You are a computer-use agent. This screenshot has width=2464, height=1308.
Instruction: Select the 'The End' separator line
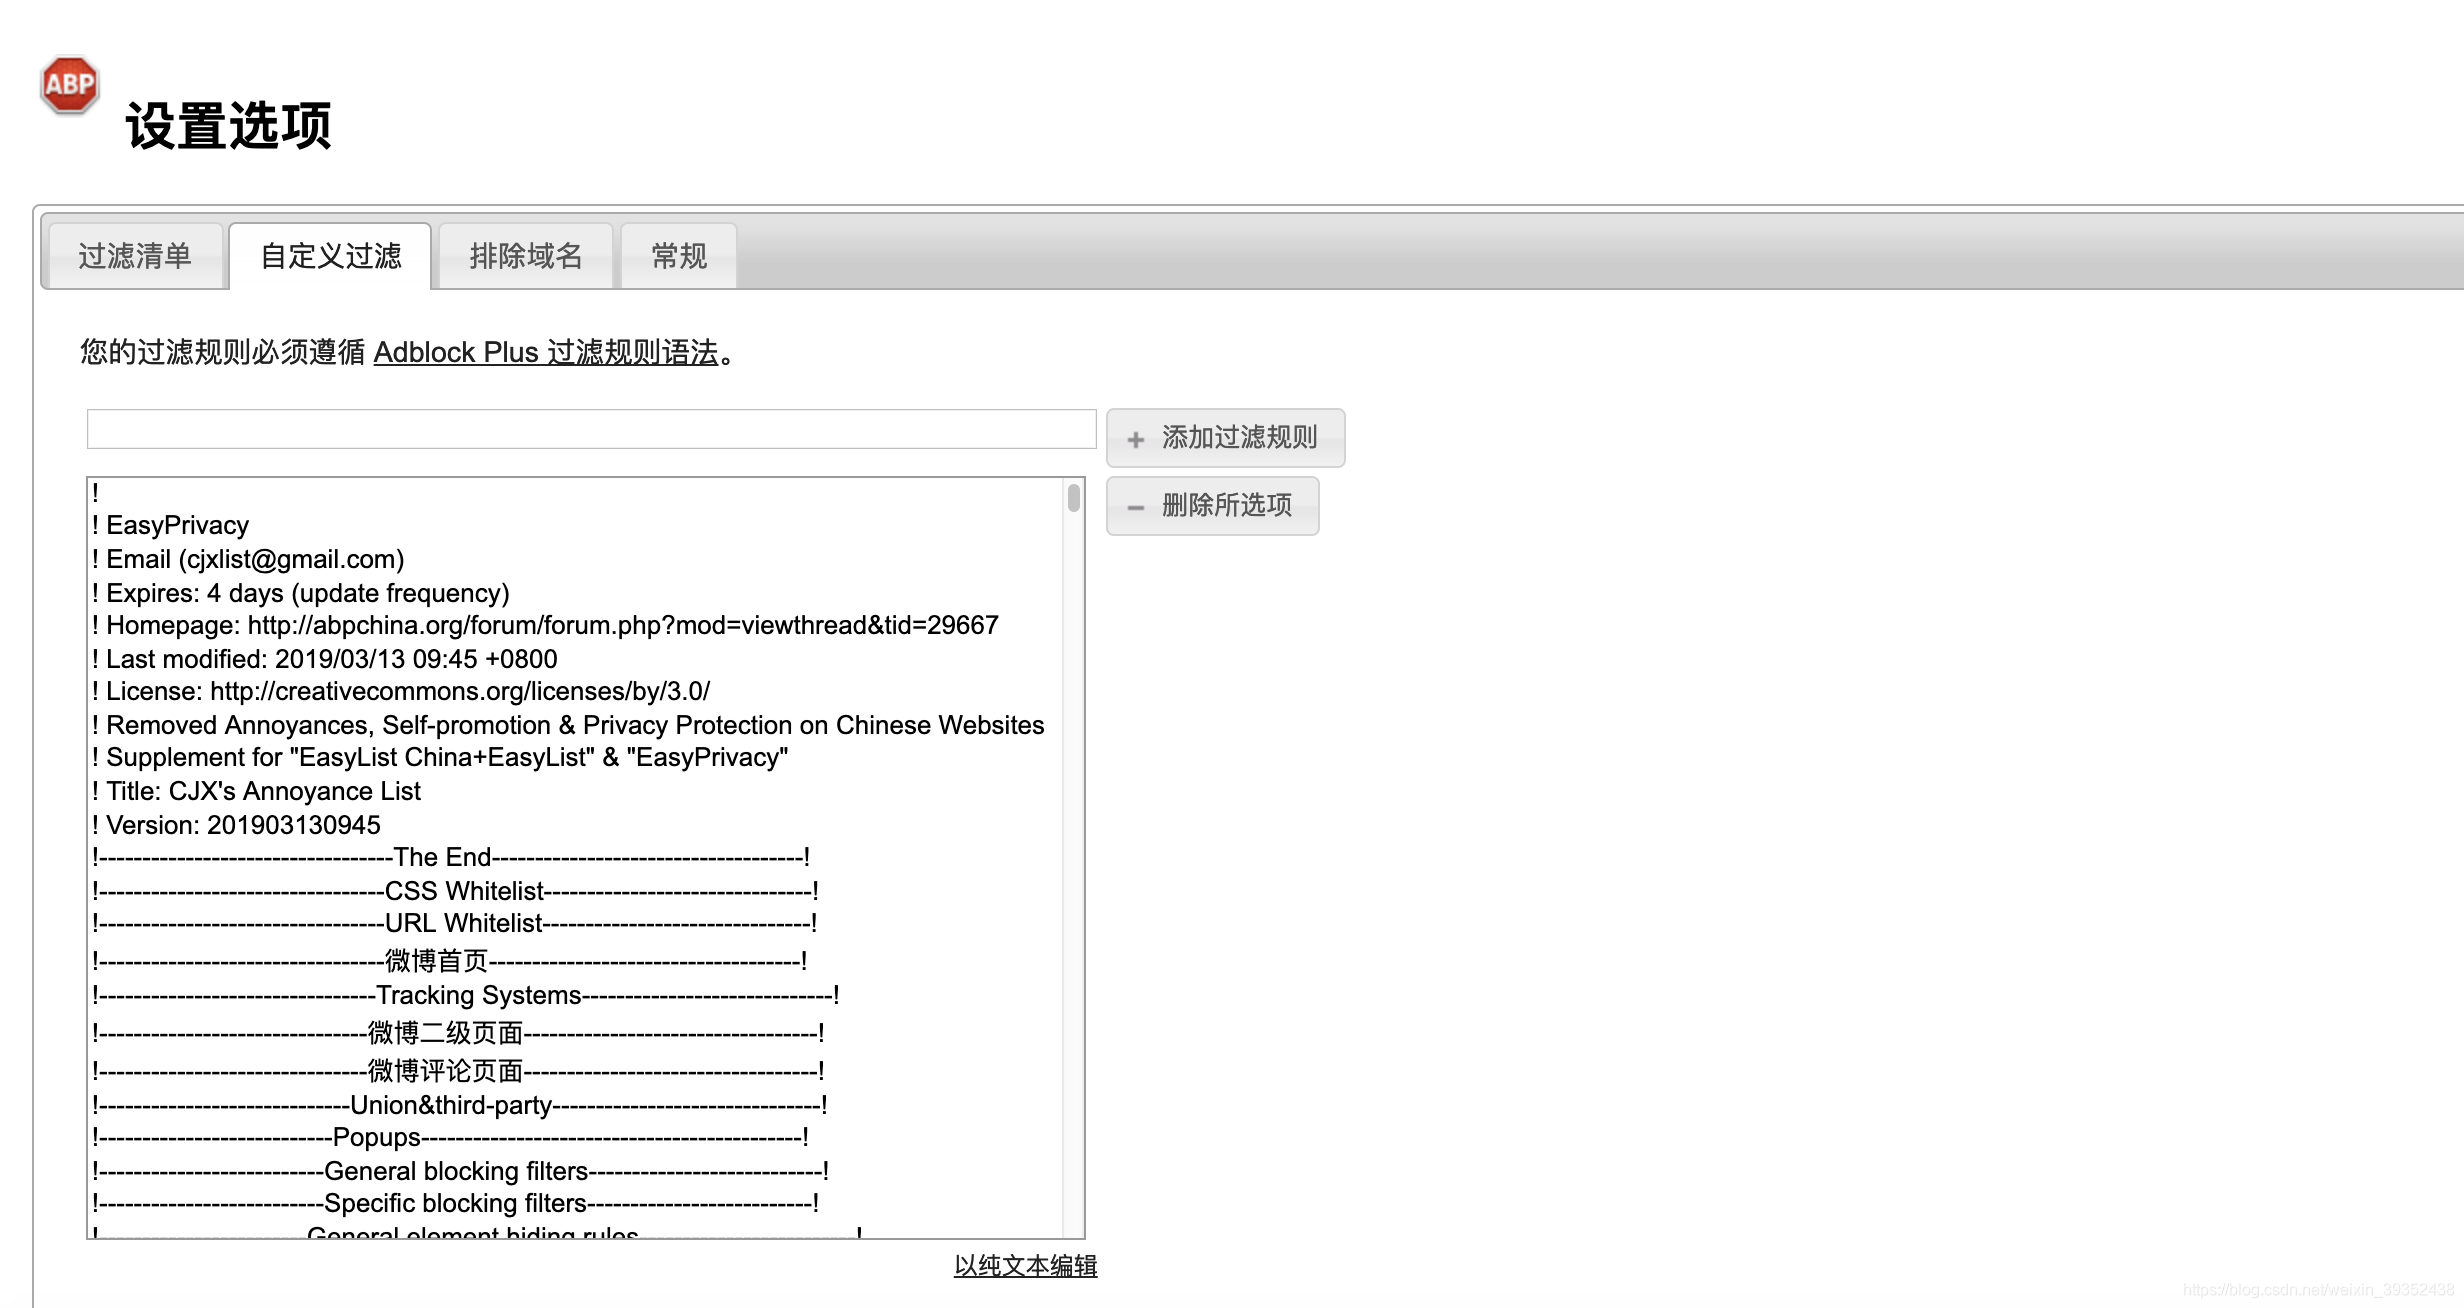(x=576, y=857)
